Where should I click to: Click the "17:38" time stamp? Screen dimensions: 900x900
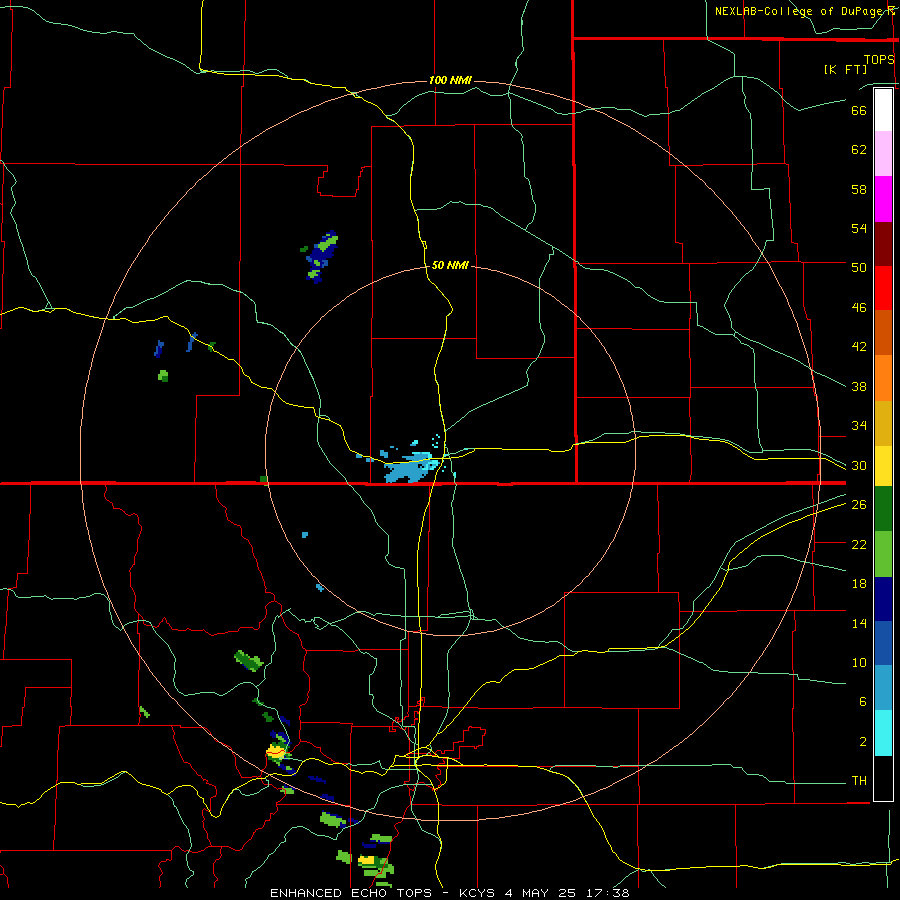tap(608, 893)
